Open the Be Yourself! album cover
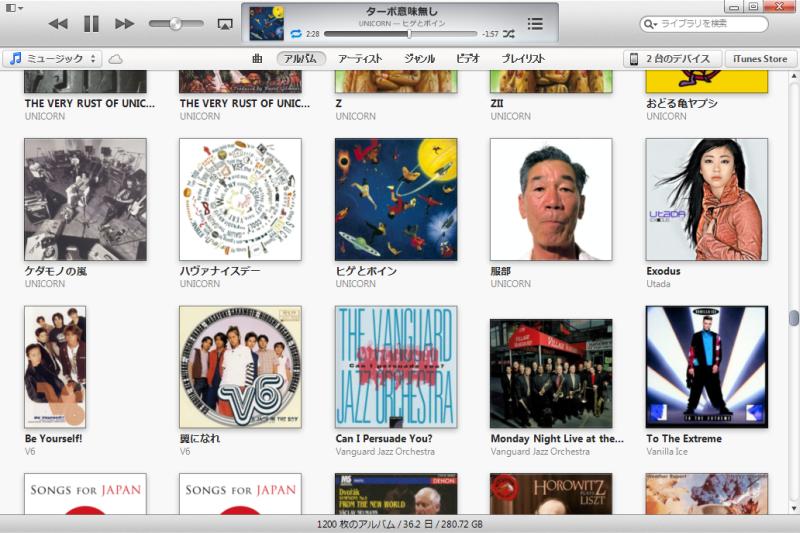Image resolution: width=800 pixels, height=533 pixels. pyautogui.click(x=55, y=367)
